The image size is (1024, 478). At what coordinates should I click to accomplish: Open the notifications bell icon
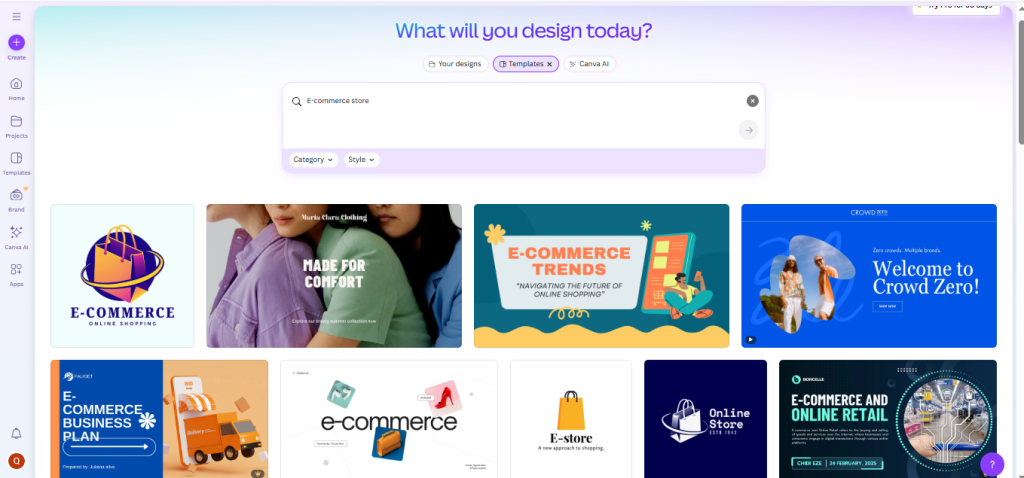16,434
